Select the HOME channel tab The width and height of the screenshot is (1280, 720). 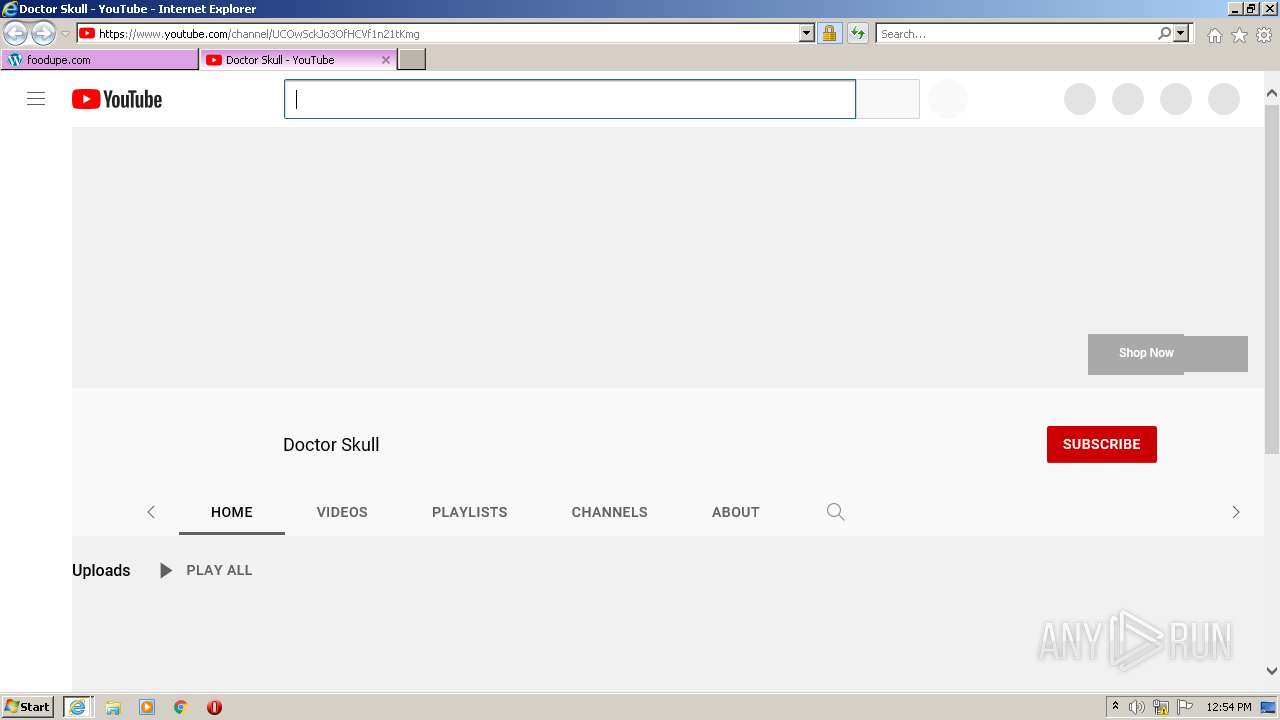232,512
